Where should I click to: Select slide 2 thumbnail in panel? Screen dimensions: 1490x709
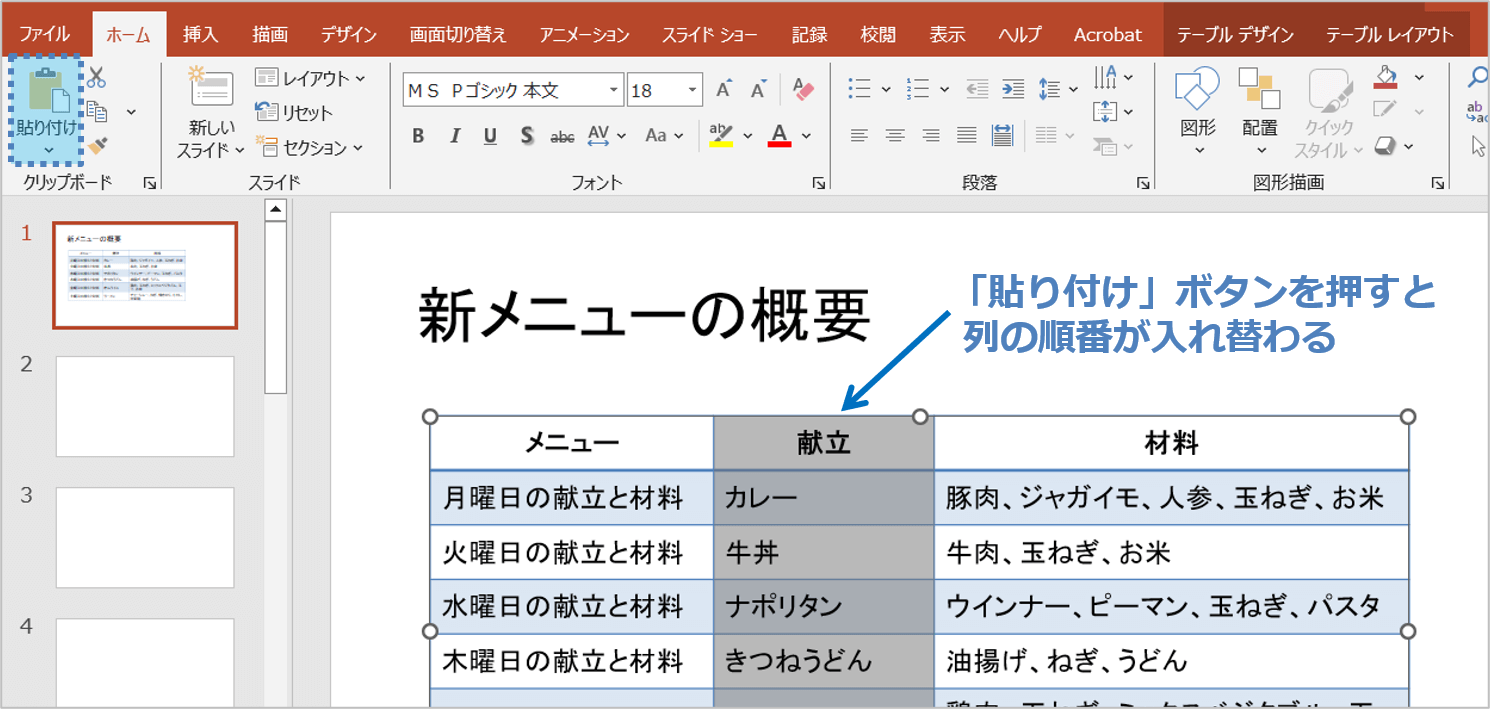point(145,406)
